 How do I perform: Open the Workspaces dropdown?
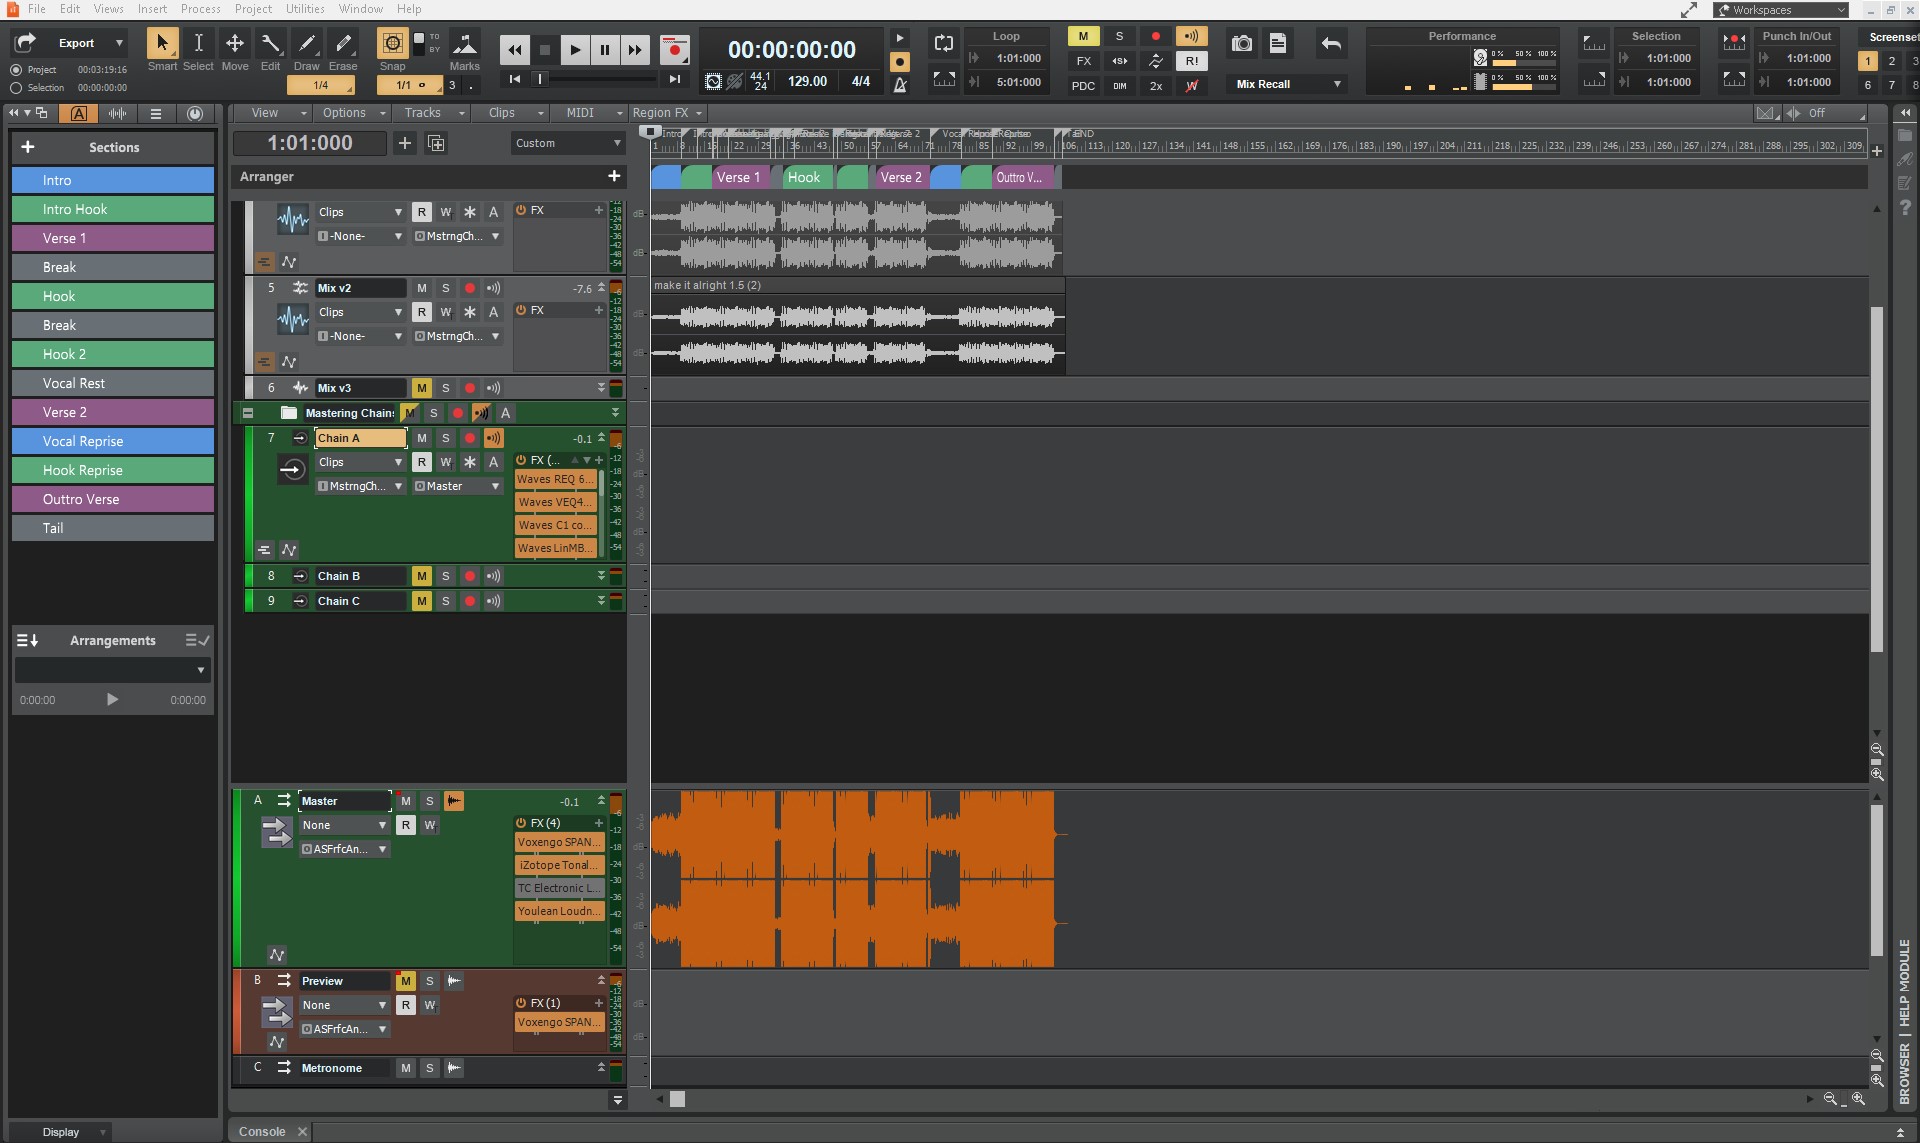click(1781, 10)
